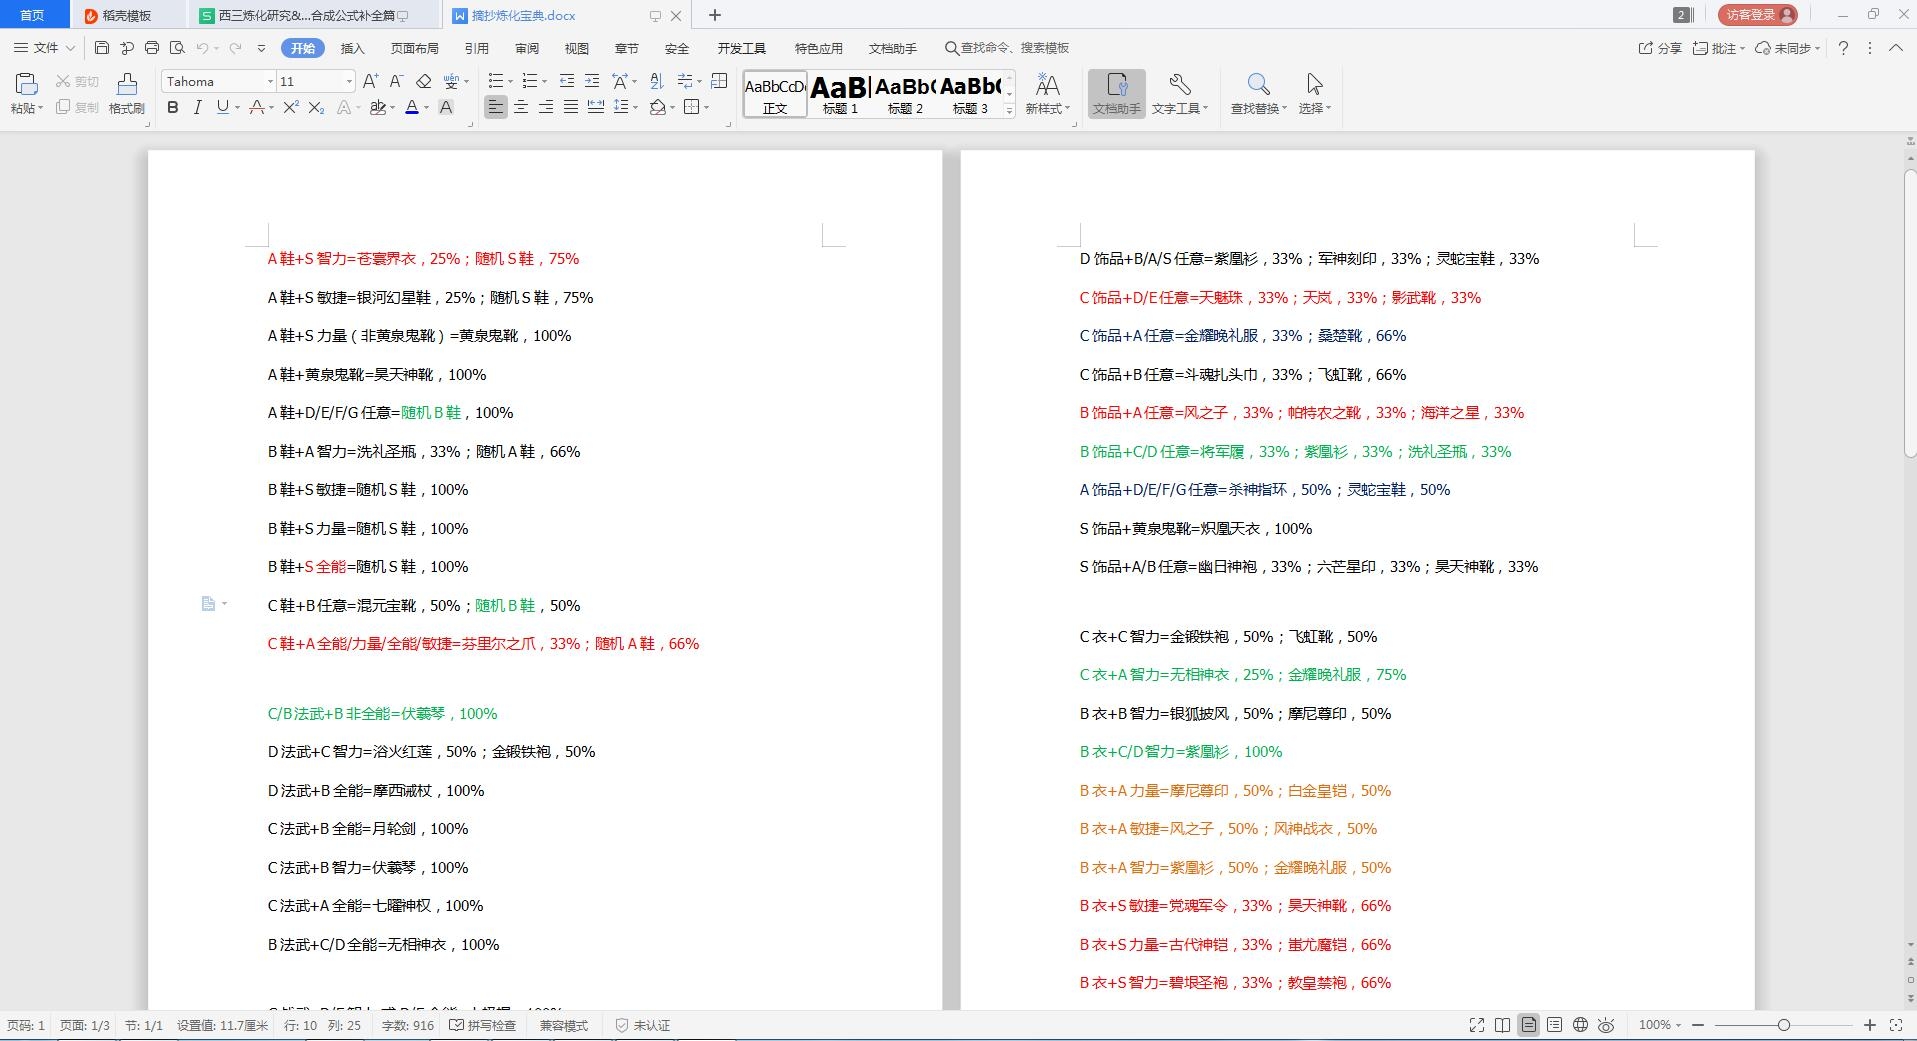Click the help question mark icon
1917x1041 pixels.
click(1843, 48)
